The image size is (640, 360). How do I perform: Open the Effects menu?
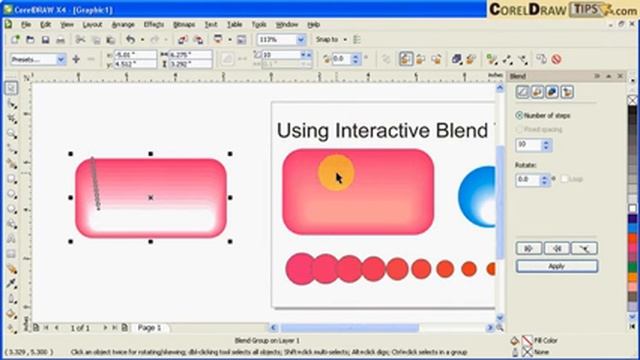pos(153,24)
